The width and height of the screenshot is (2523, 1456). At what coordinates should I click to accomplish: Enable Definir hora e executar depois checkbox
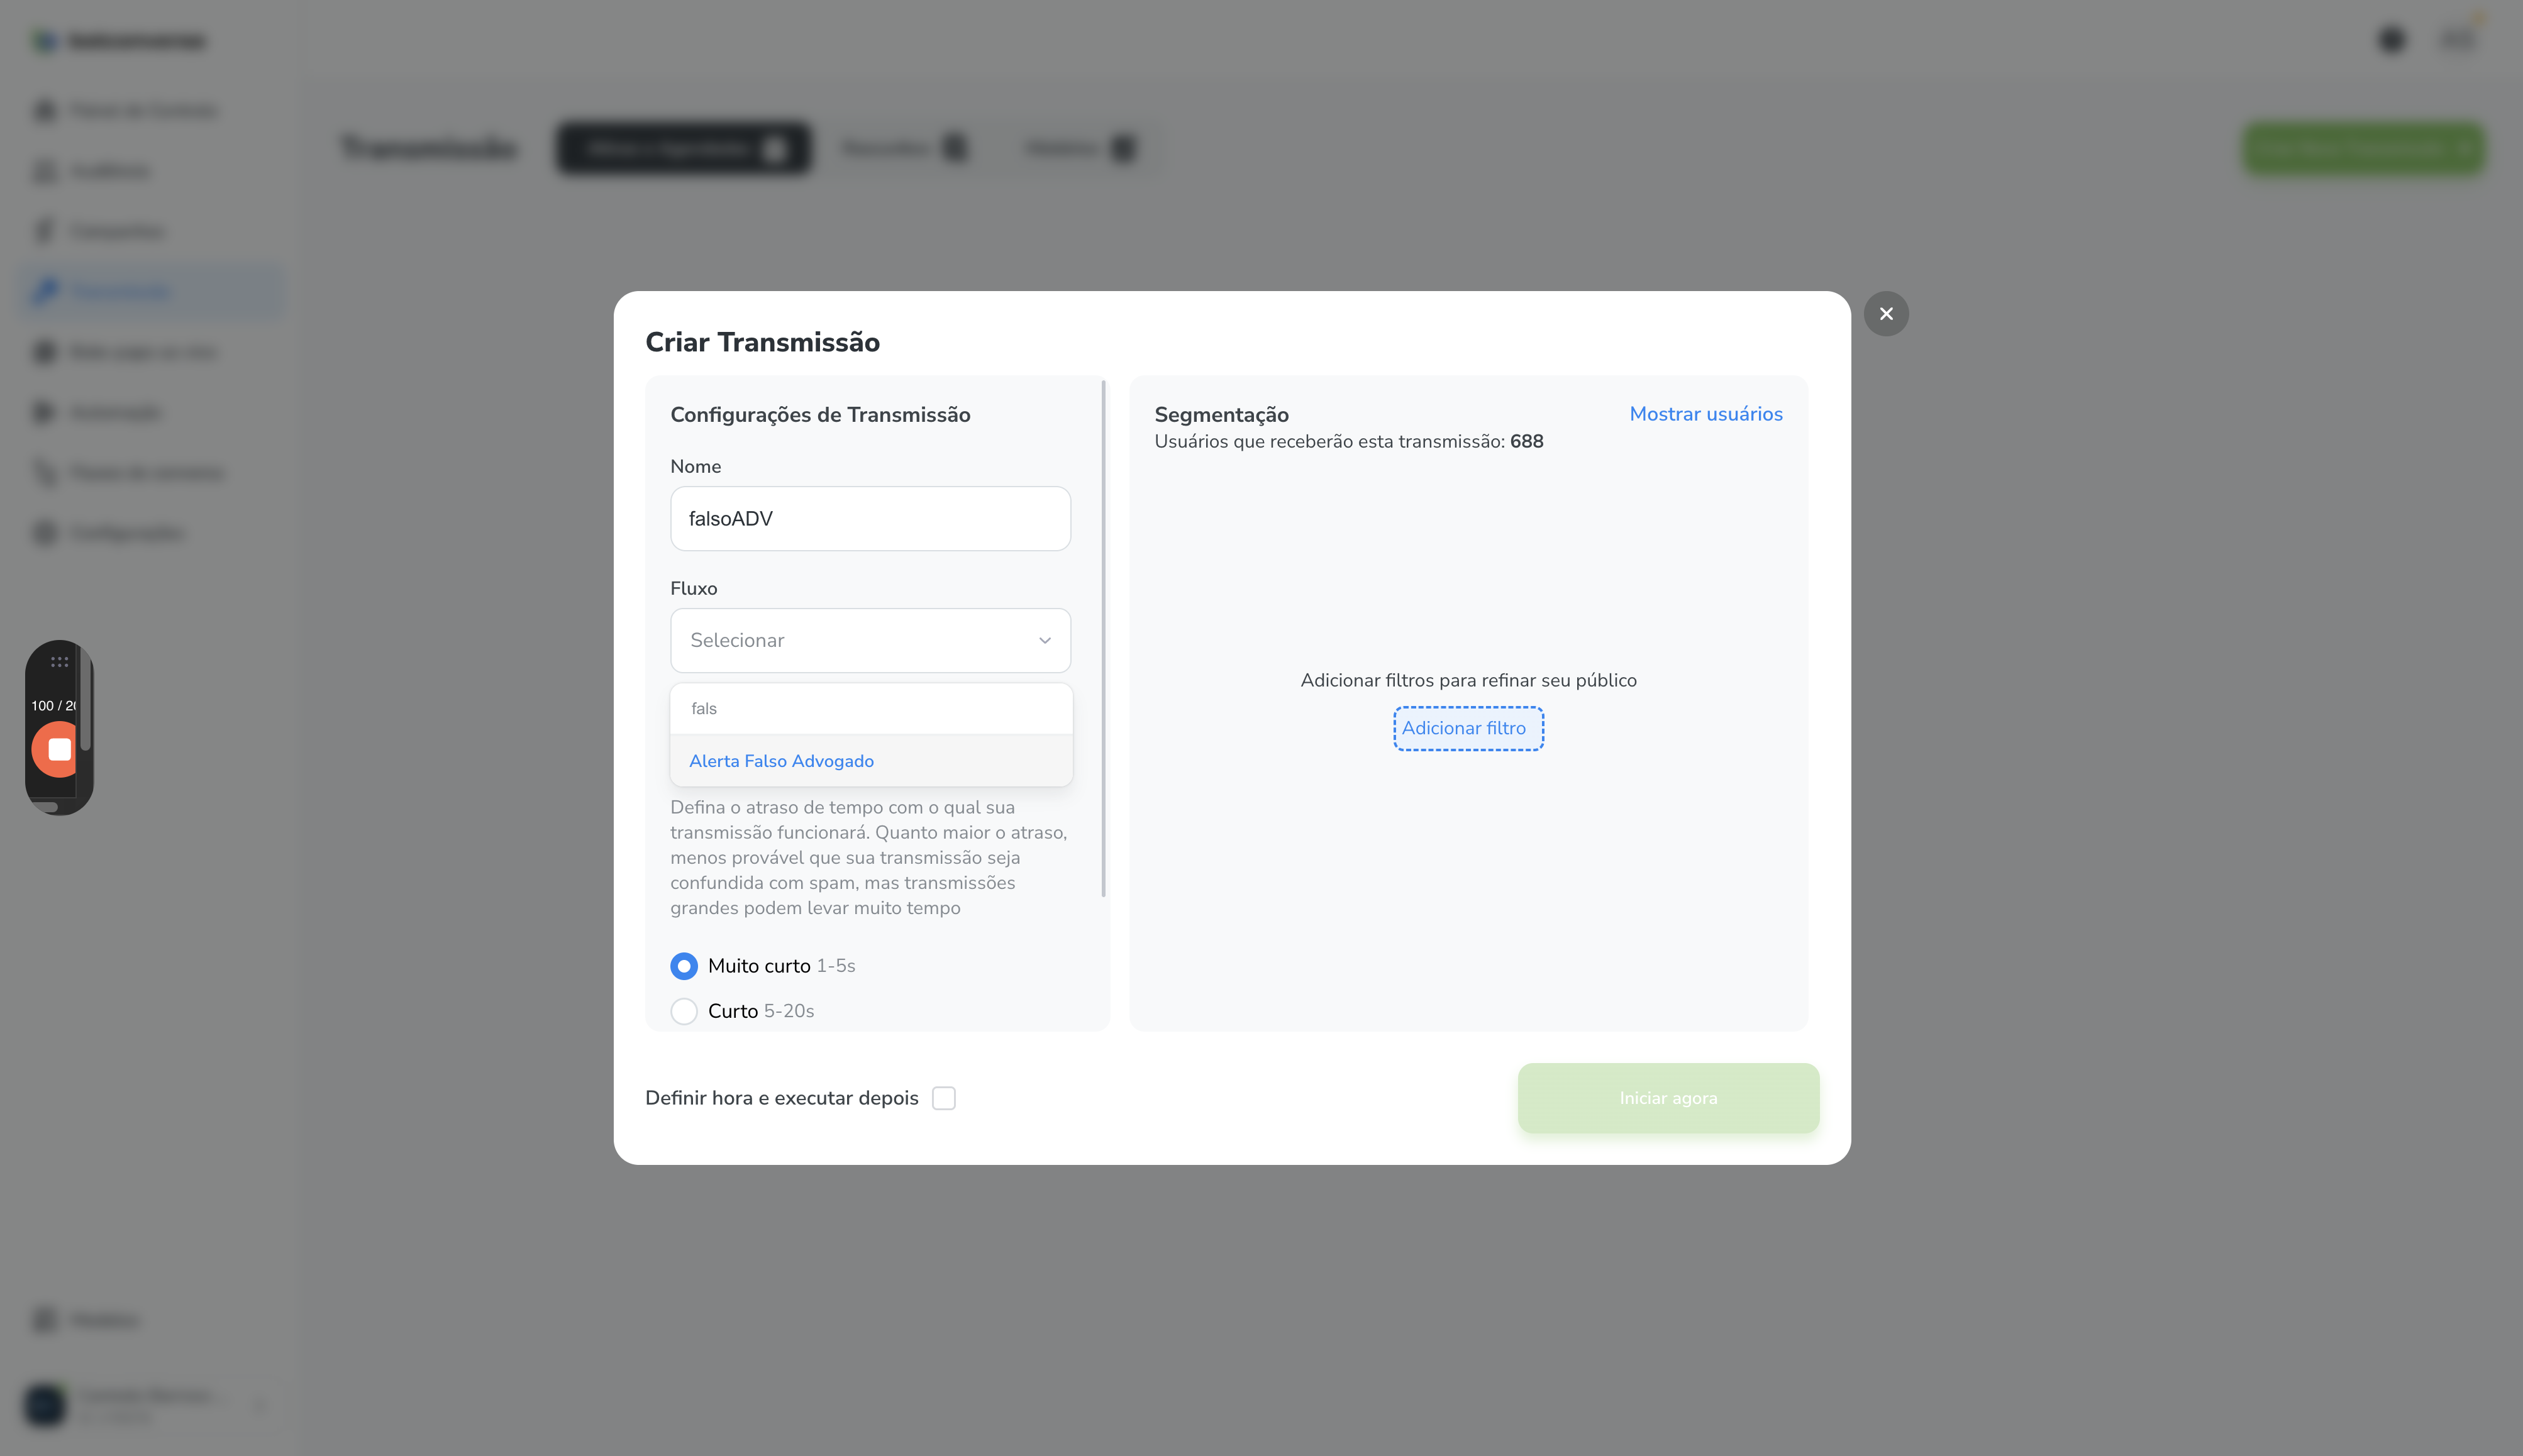[x=944, y=1098]
